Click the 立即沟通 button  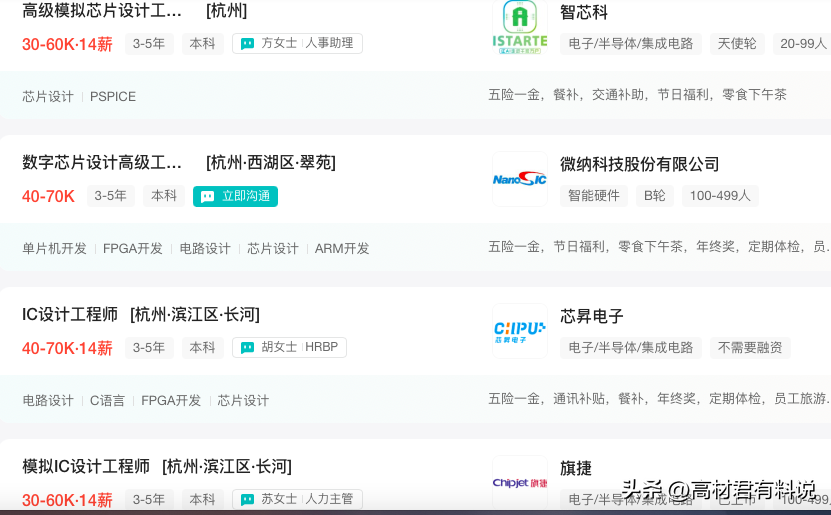(235, 197)
